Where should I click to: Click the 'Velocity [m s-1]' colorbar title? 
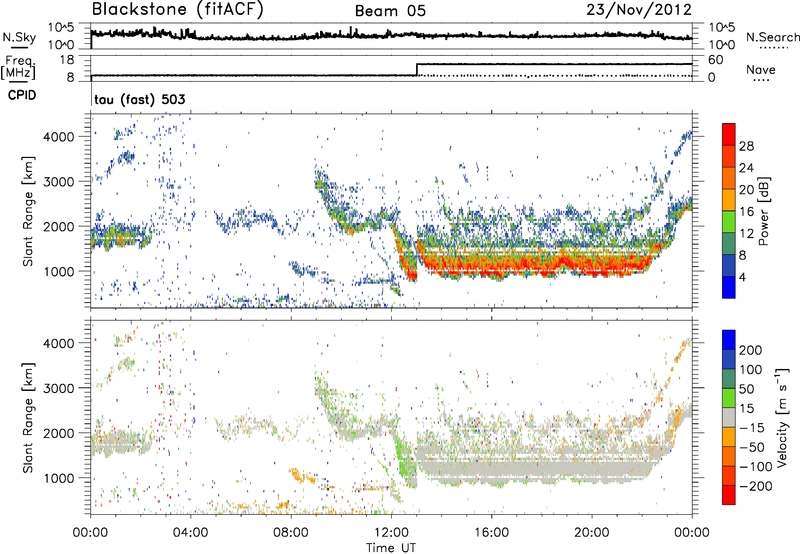pos(782,417)
